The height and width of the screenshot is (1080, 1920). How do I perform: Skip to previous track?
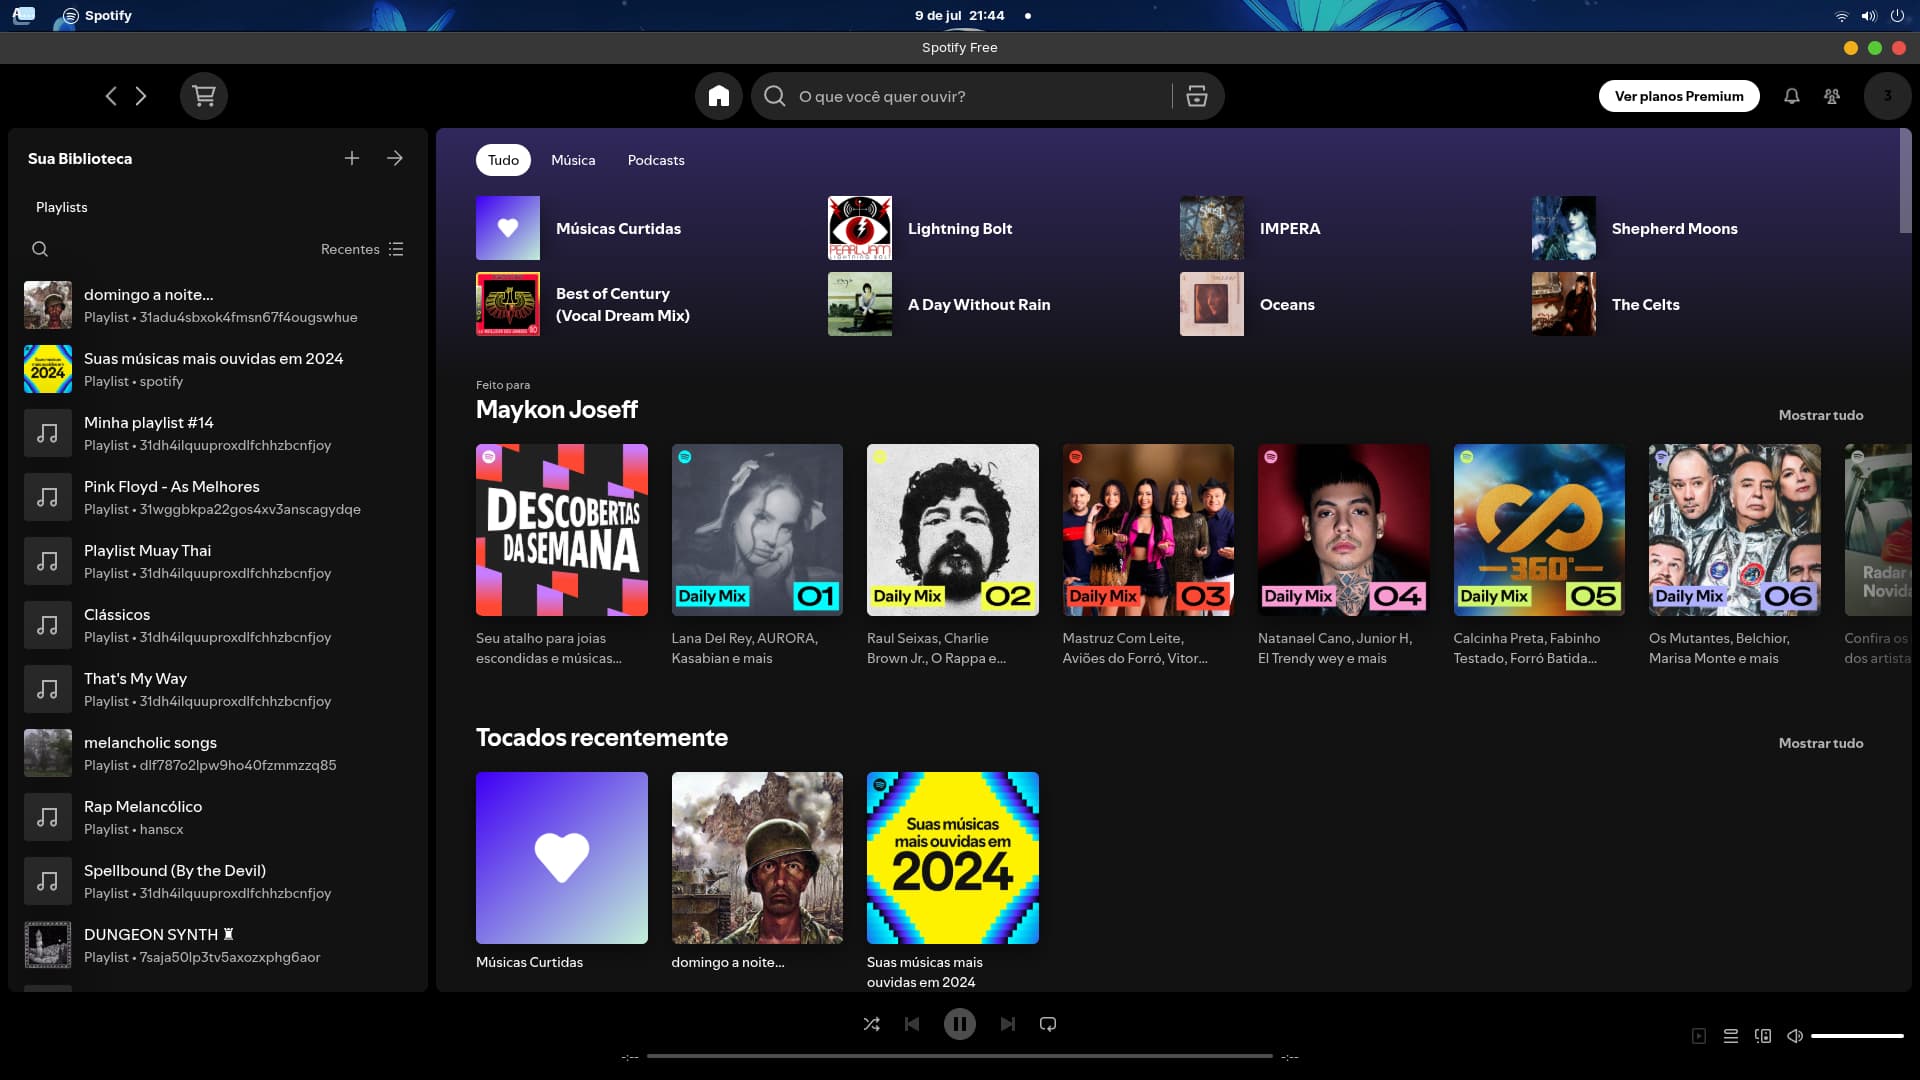click(x=912, y=1024)
